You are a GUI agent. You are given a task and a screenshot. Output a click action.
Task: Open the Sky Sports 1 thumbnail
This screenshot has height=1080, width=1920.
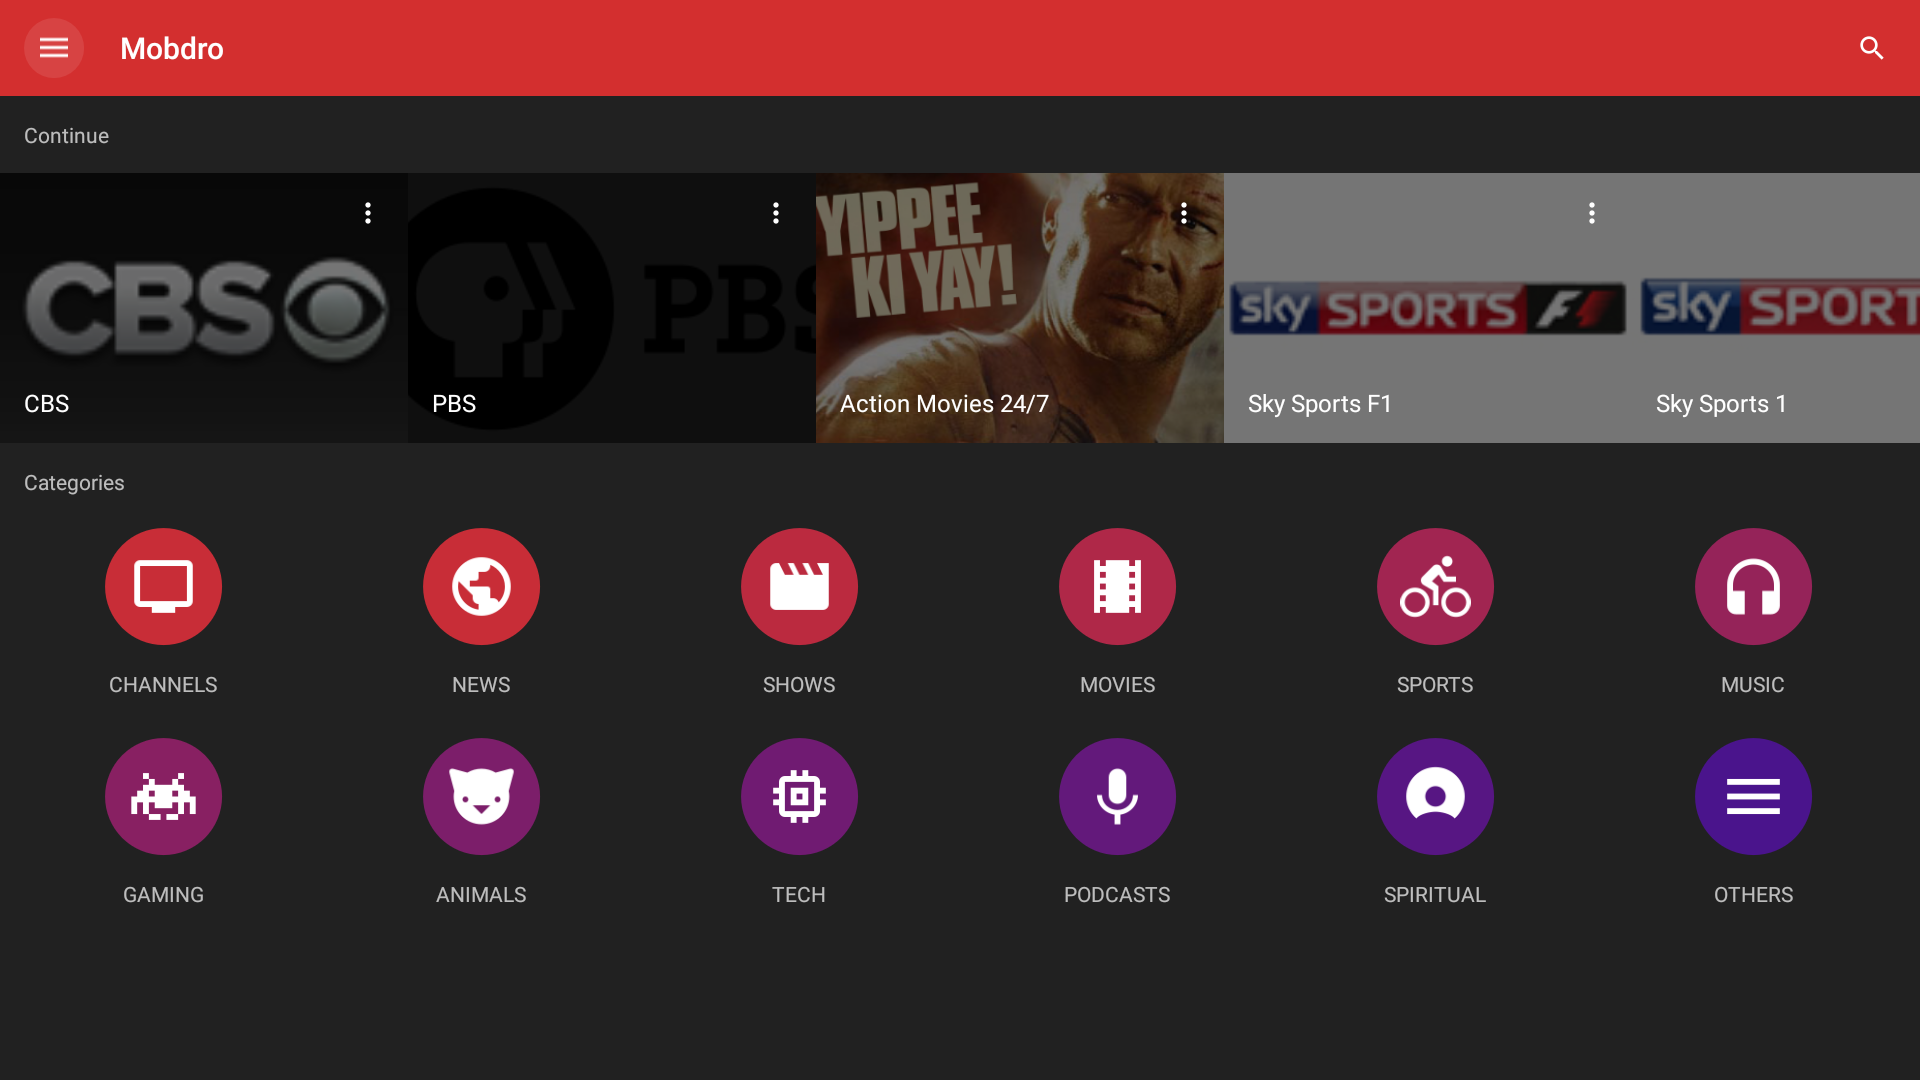[1776, 308]
